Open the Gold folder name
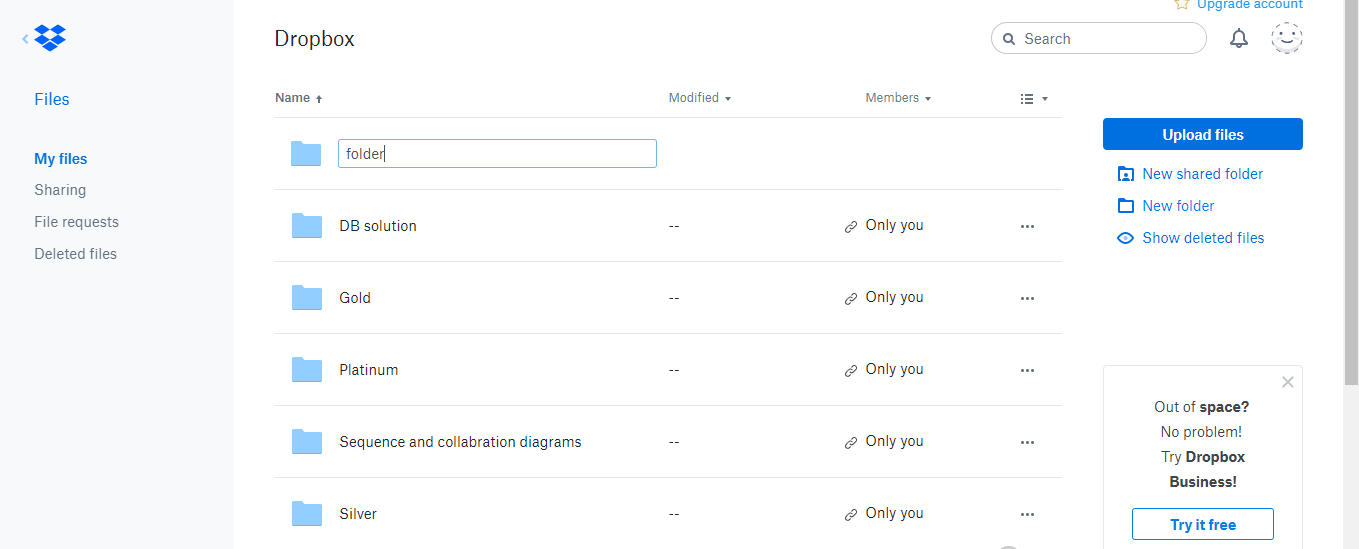1359x549 pixels. (x=355, y=298)
